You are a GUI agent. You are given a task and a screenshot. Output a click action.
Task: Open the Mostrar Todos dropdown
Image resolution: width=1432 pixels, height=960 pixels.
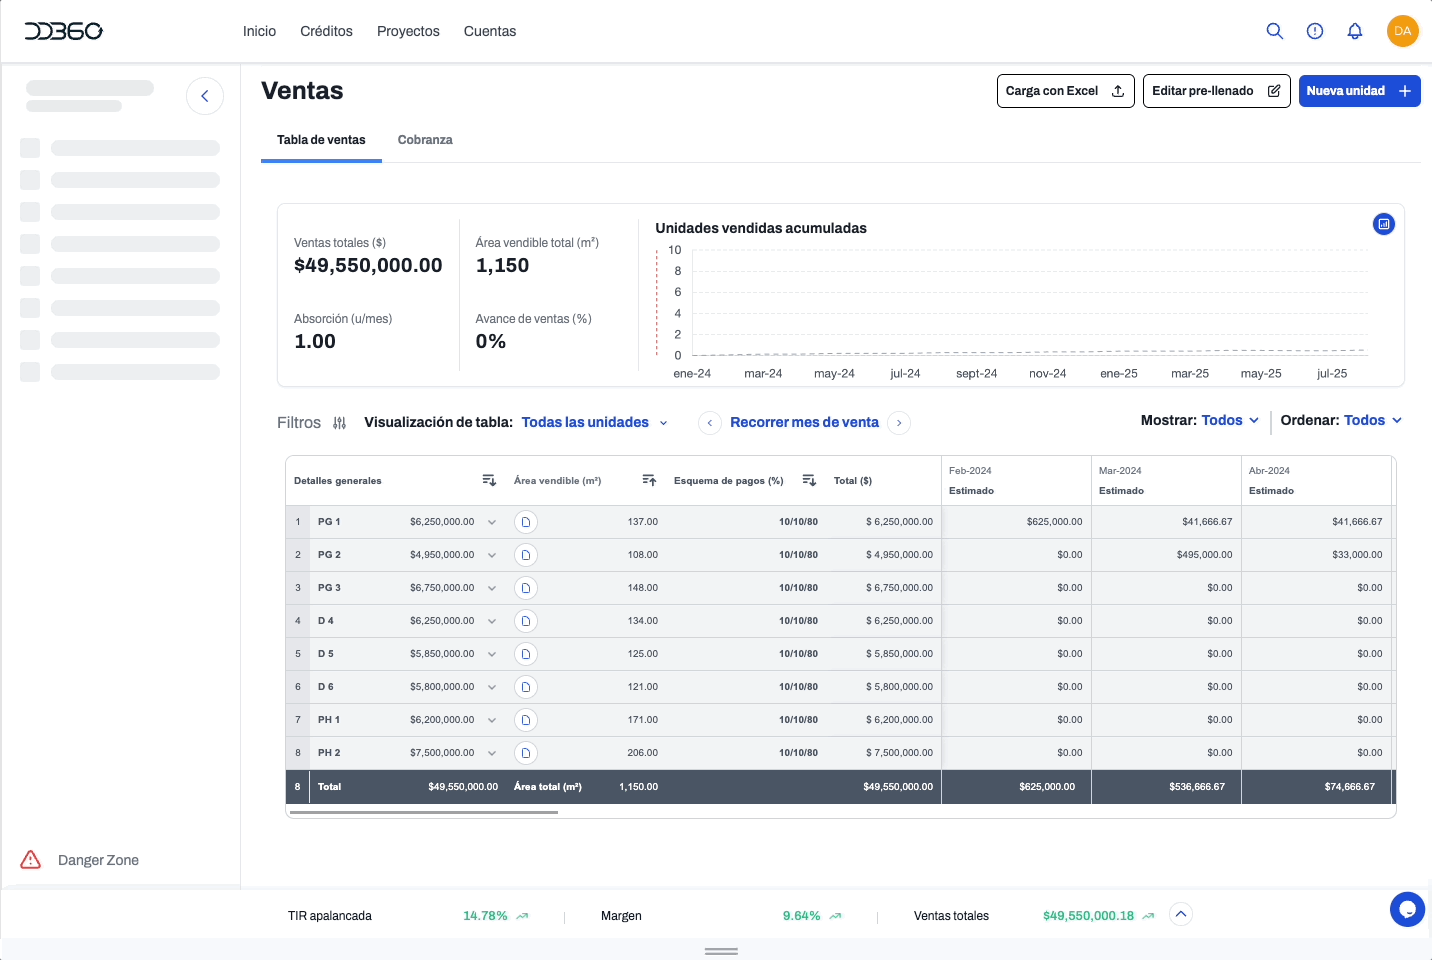(x=1229, y=421)
